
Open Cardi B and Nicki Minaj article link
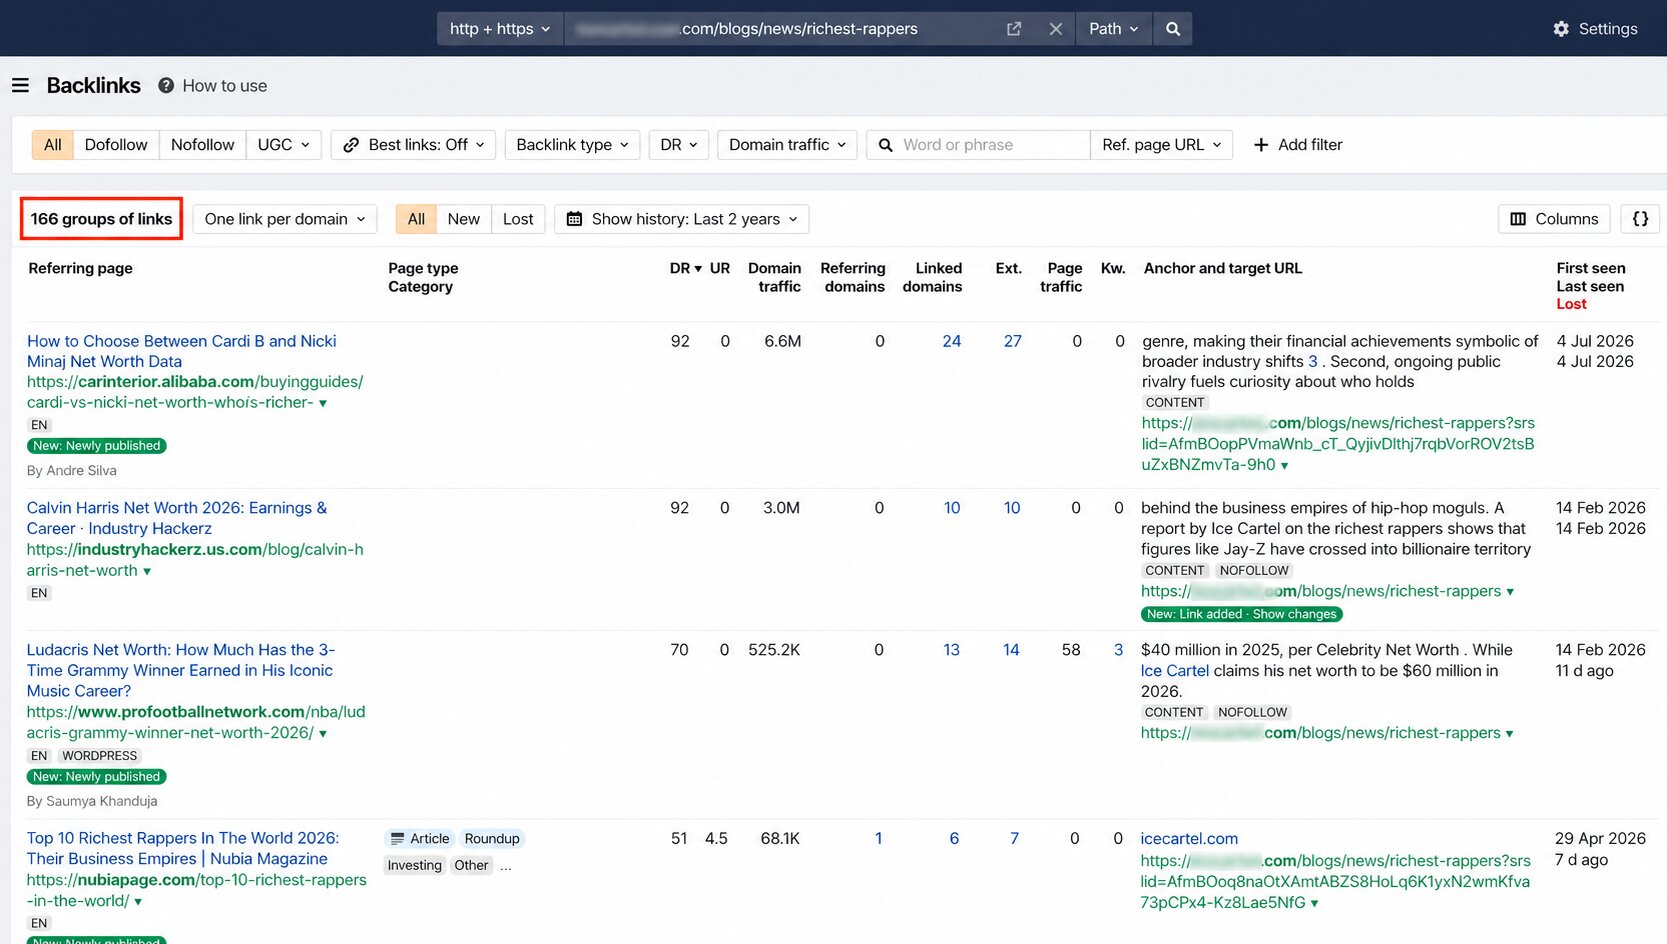point(181,351)
